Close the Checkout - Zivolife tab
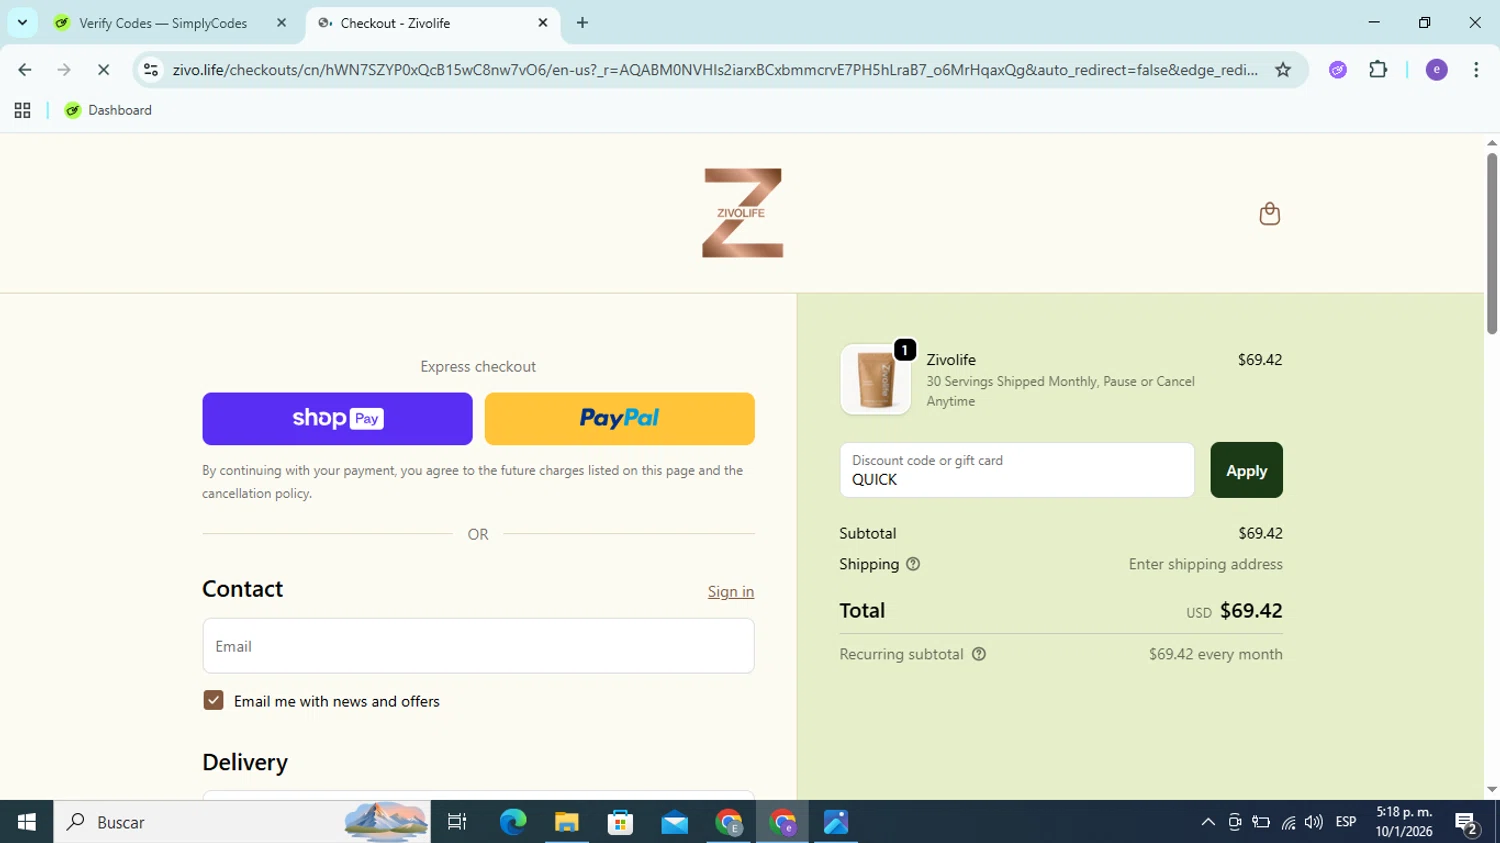Viewport: 1500px width, 843px height. click(543, 23)
